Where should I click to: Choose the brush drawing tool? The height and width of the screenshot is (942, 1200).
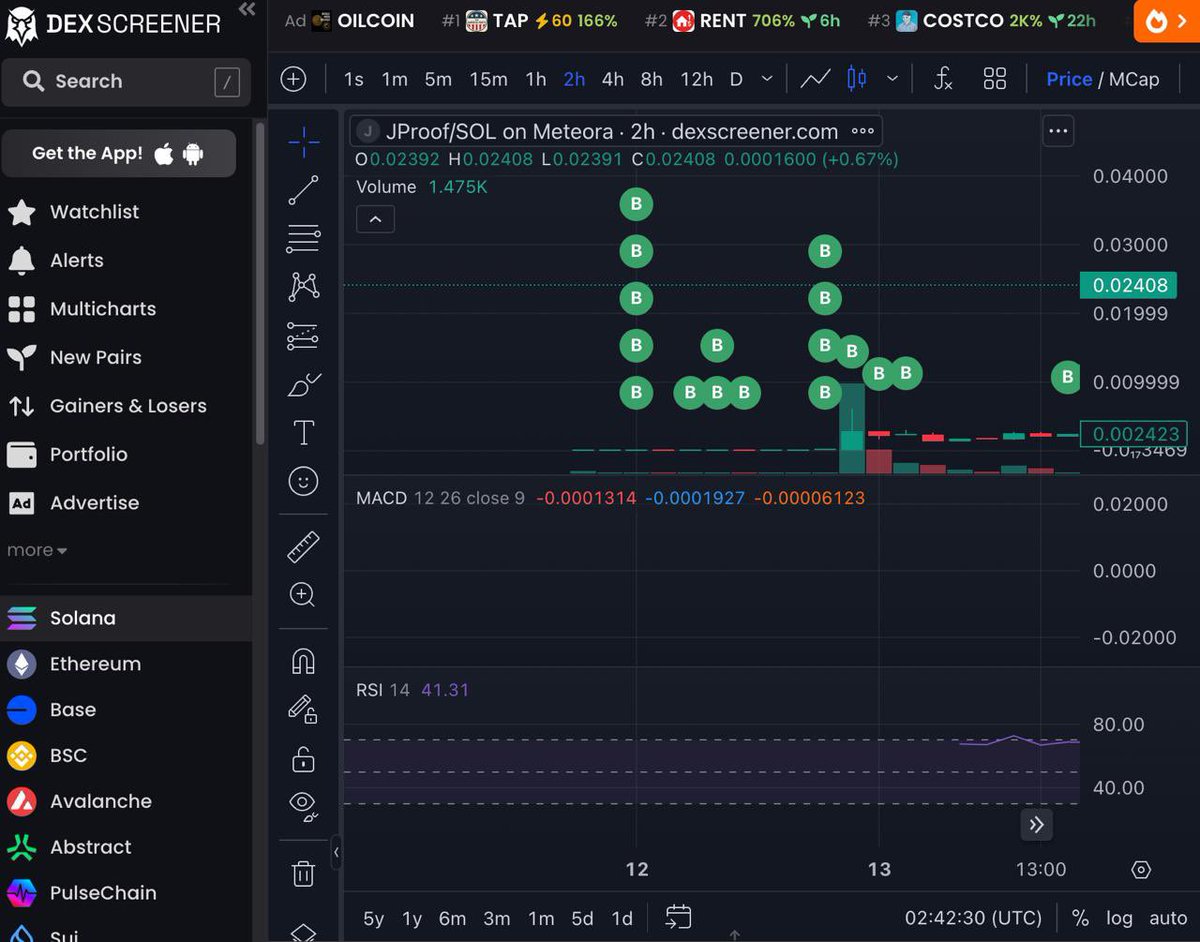(x=303, y=384)
